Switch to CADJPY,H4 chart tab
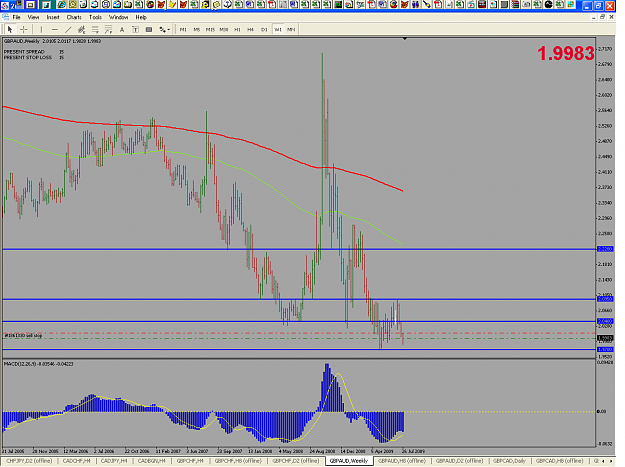This screenshot has height=467, width=625. [114, 461]
